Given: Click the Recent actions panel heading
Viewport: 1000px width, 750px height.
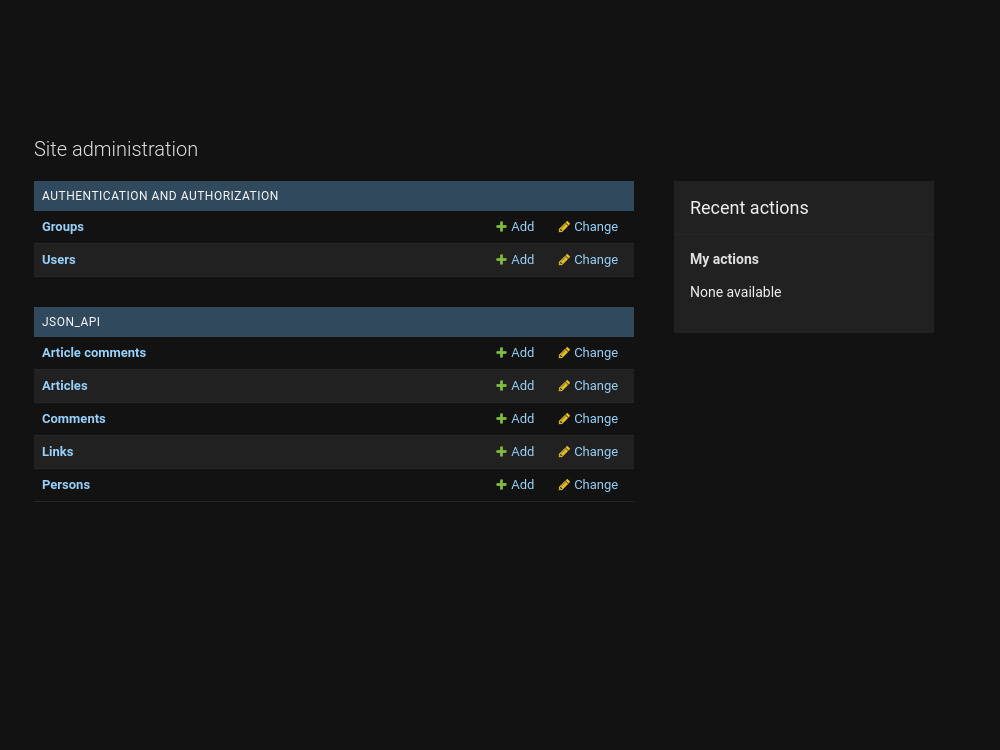Looking at the screenshot, I should coord(749,208).
